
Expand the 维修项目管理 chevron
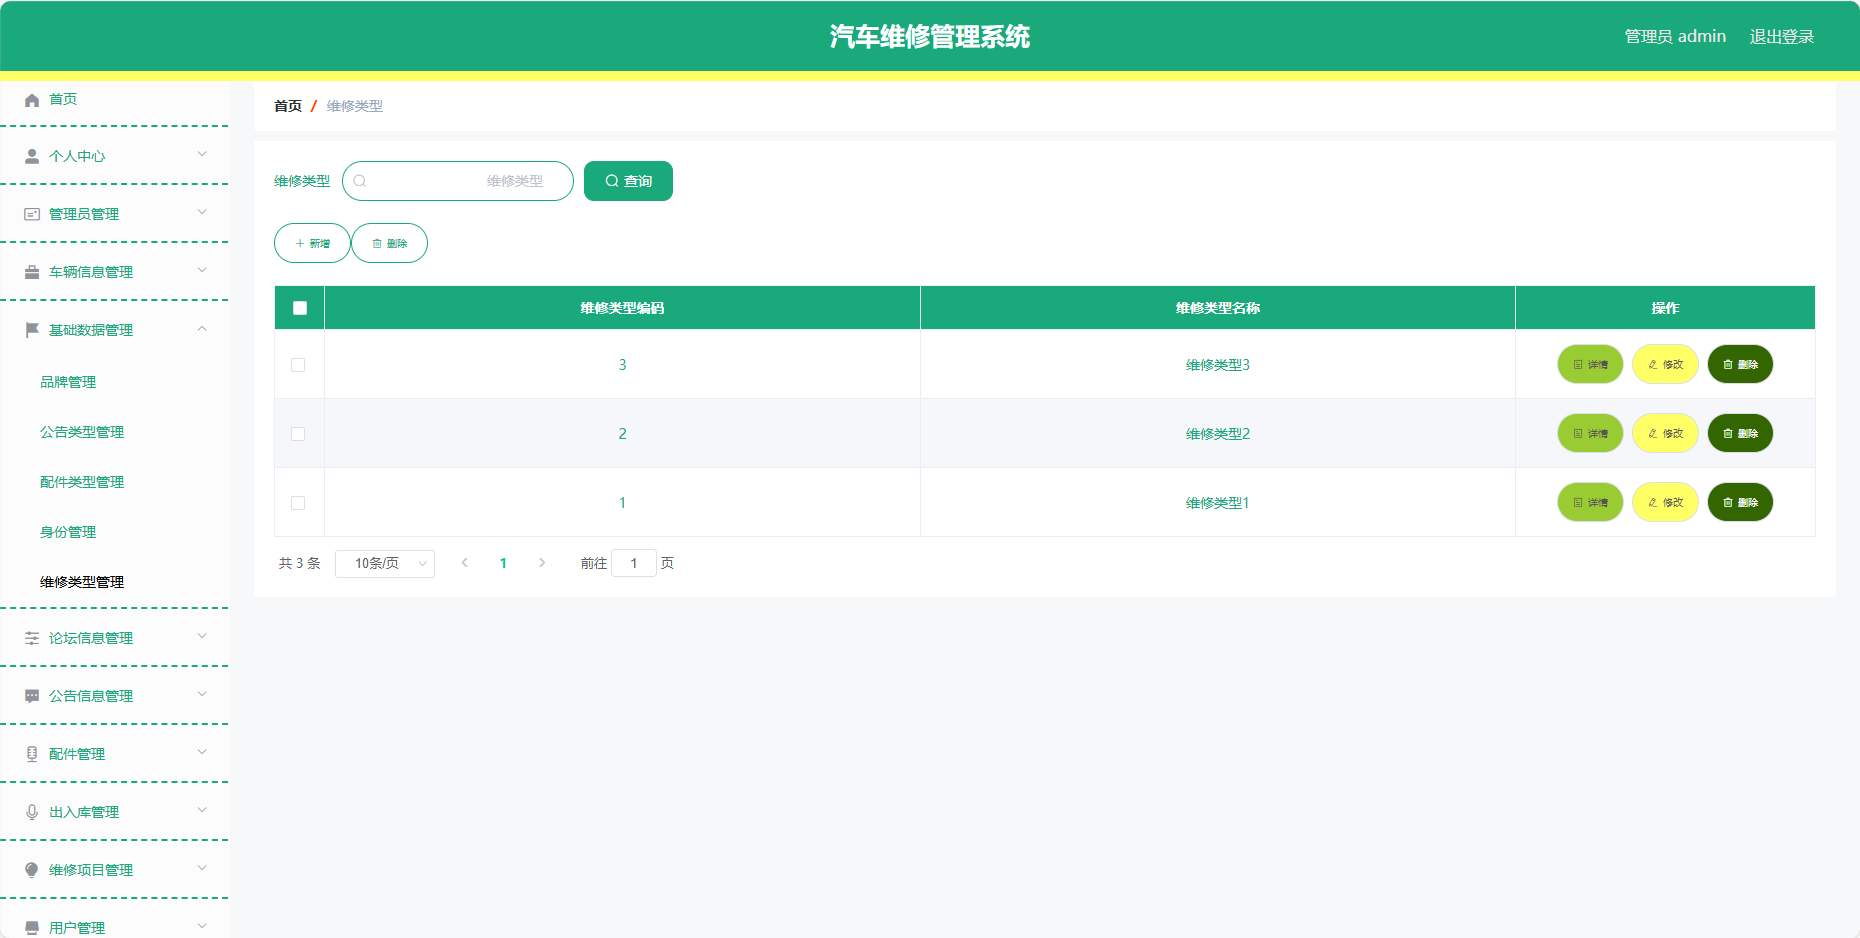[x=202, y=868]
